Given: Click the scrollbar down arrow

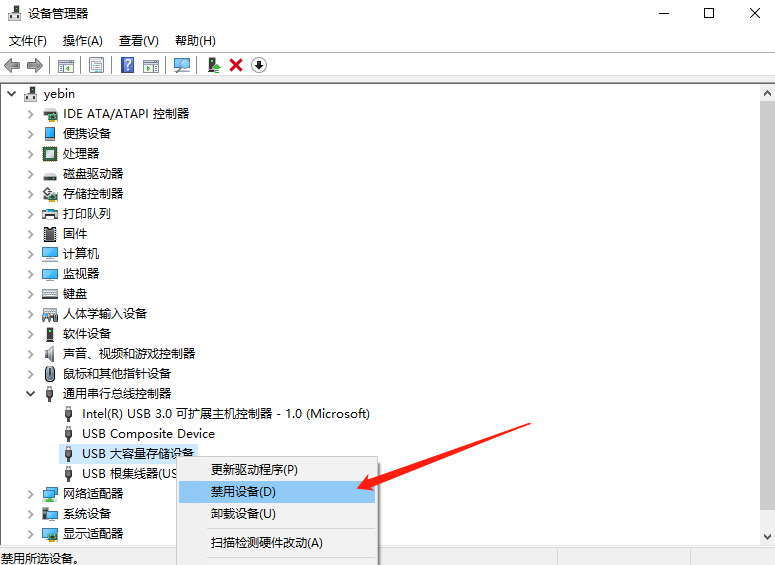Looking at the screenshot, I should (x=767, y=537).
